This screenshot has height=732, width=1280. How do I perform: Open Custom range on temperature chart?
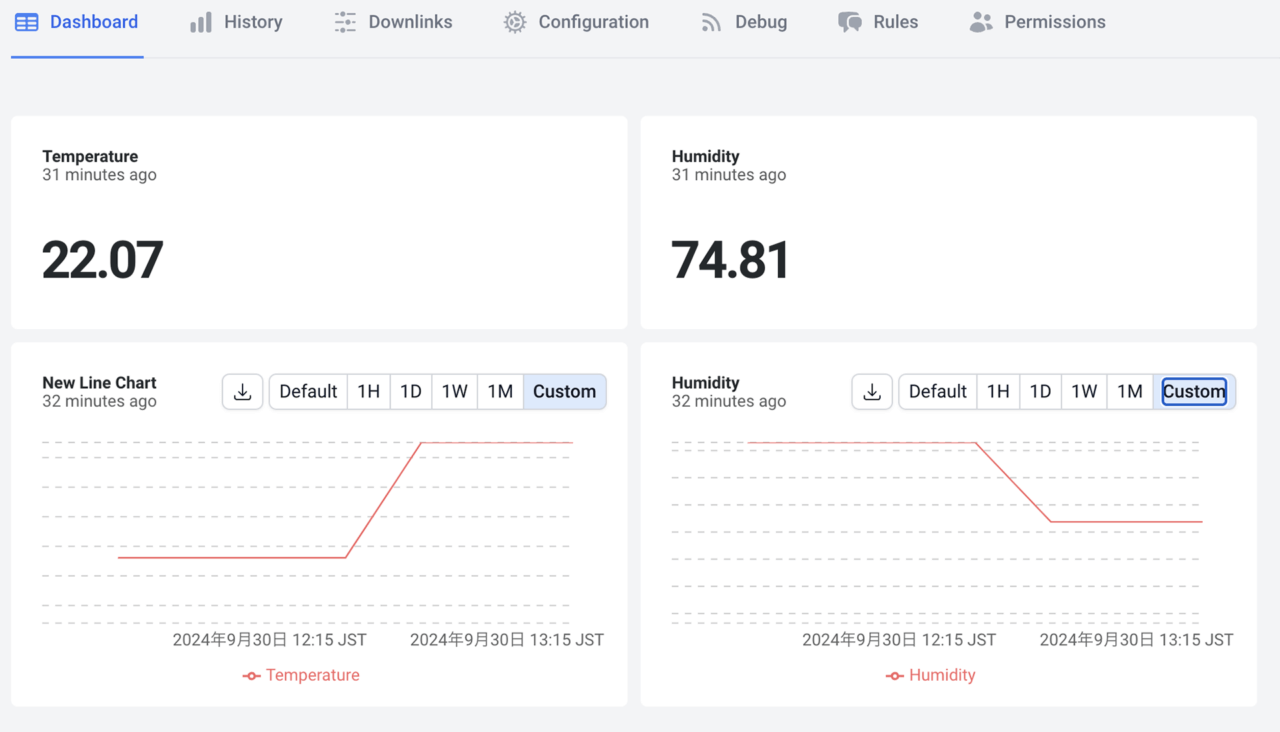pos(564,392)
